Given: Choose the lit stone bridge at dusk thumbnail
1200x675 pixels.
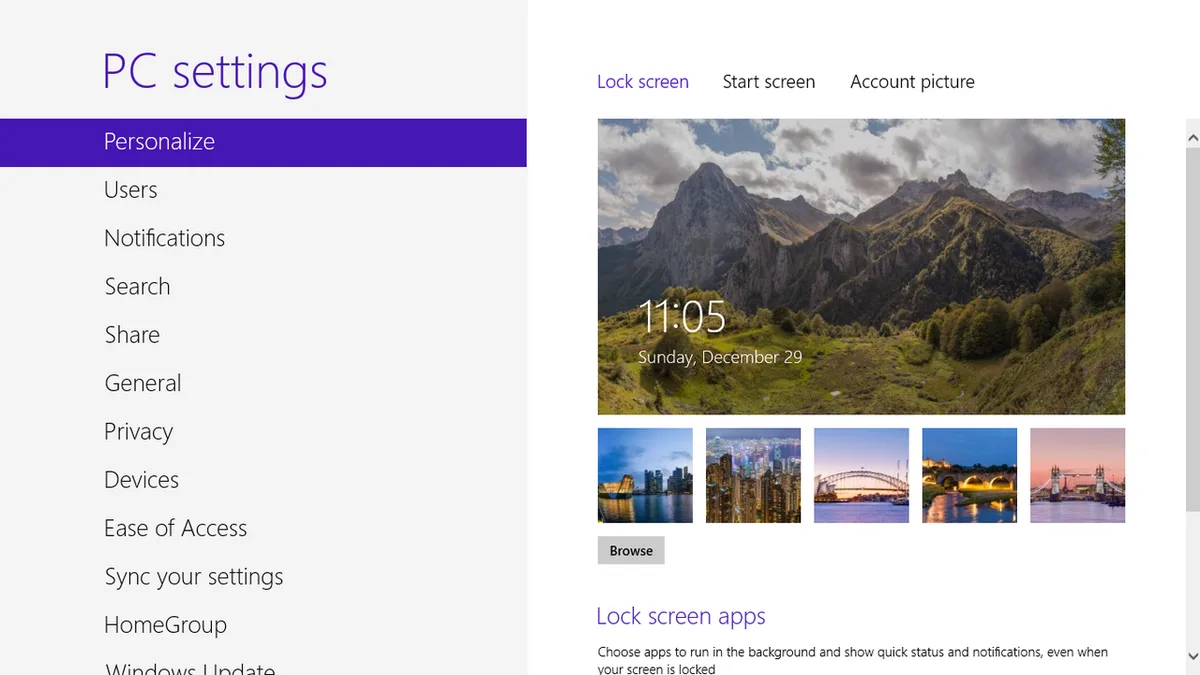Looking at the screenshot, I should [969, 475].
